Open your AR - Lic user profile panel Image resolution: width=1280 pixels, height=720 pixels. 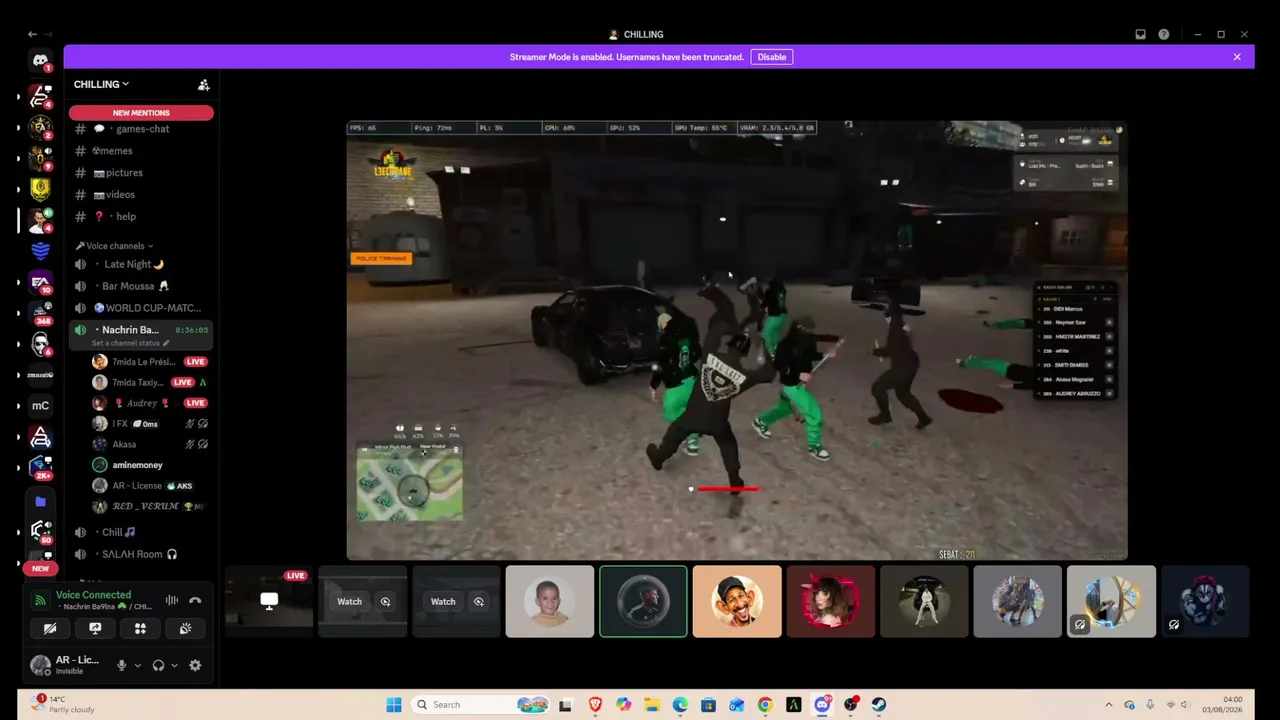click(x=68, y=665)
